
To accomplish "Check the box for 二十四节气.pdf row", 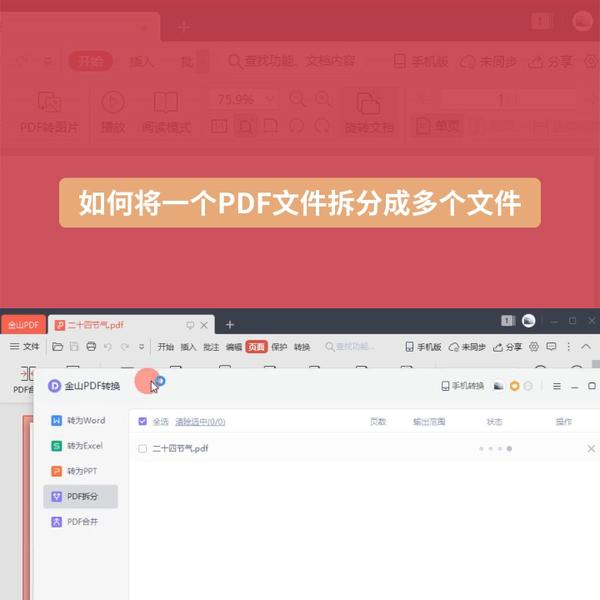I will point(142,448).
